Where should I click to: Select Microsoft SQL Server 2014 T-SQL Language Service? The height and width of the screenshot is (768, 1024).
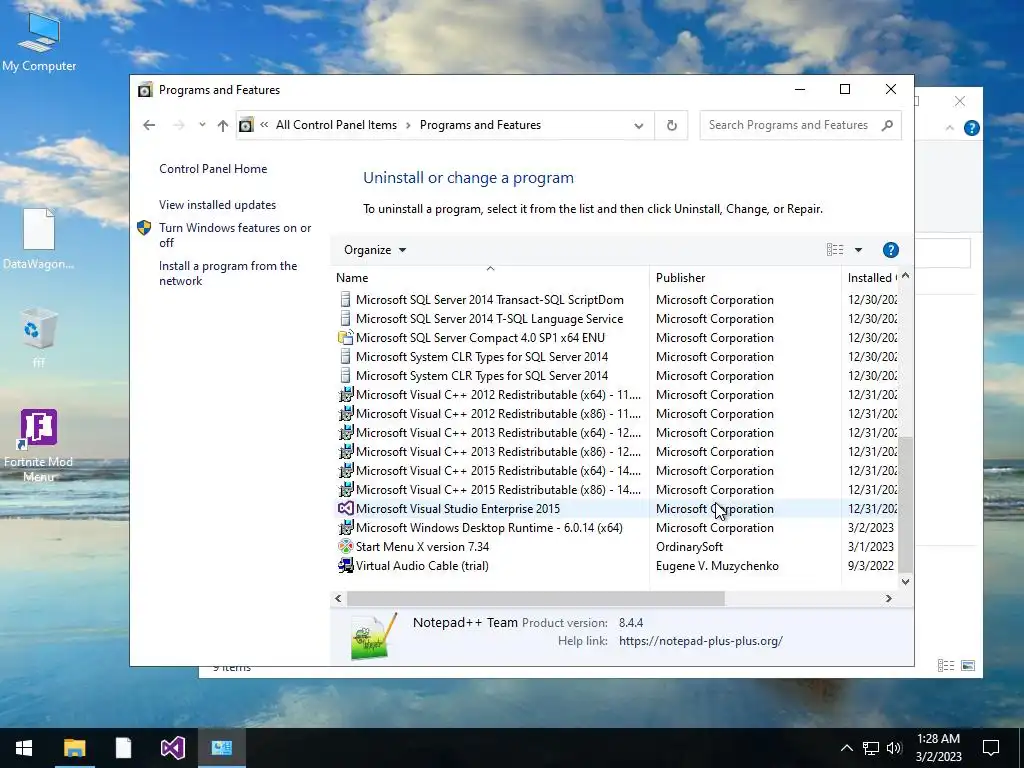pos(489,319)
